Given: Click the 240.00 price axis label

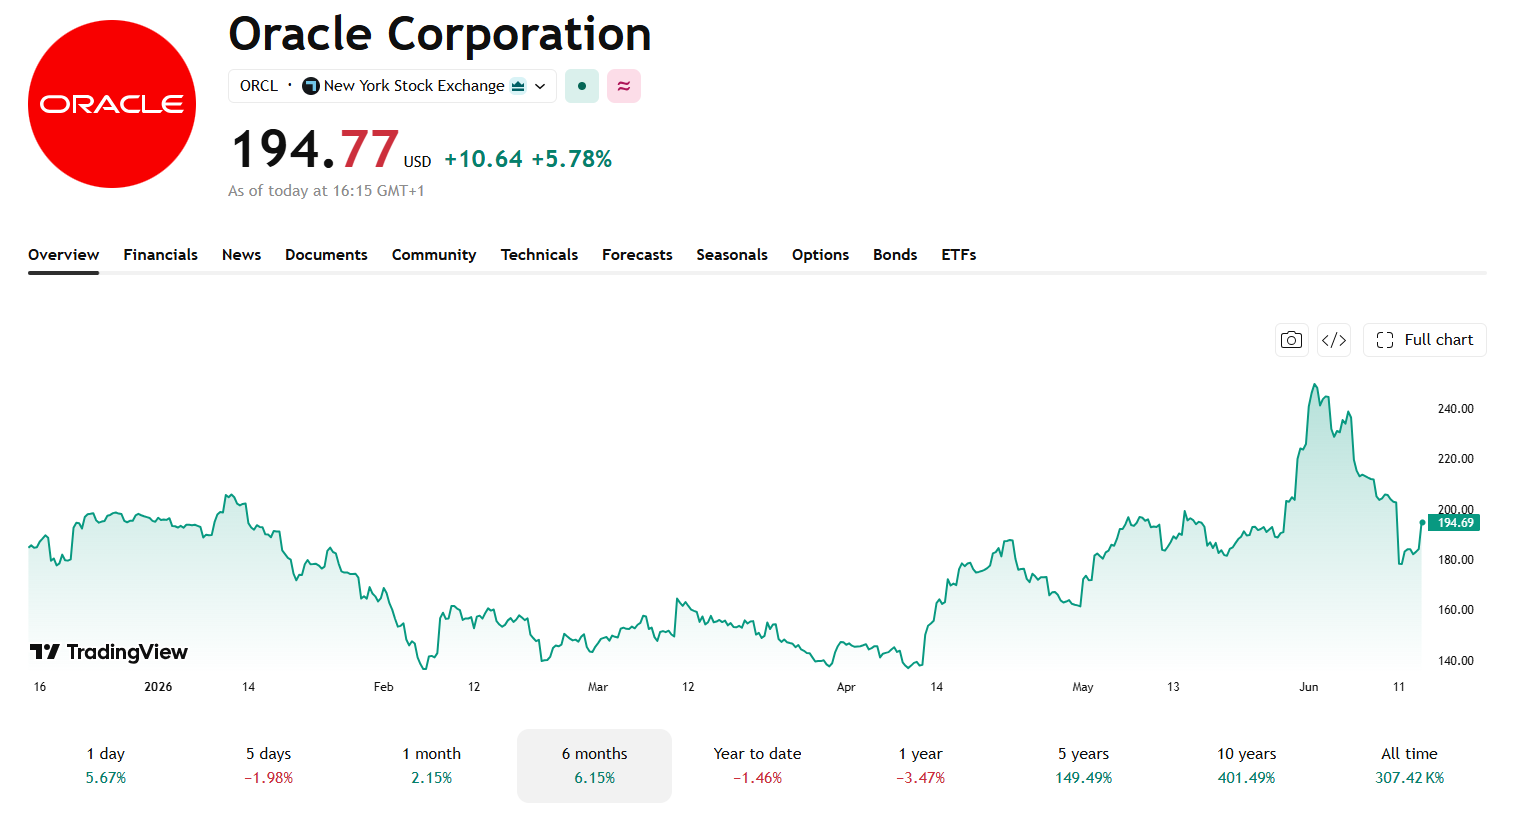Looking at the screenshot, I should (1456, 409).
